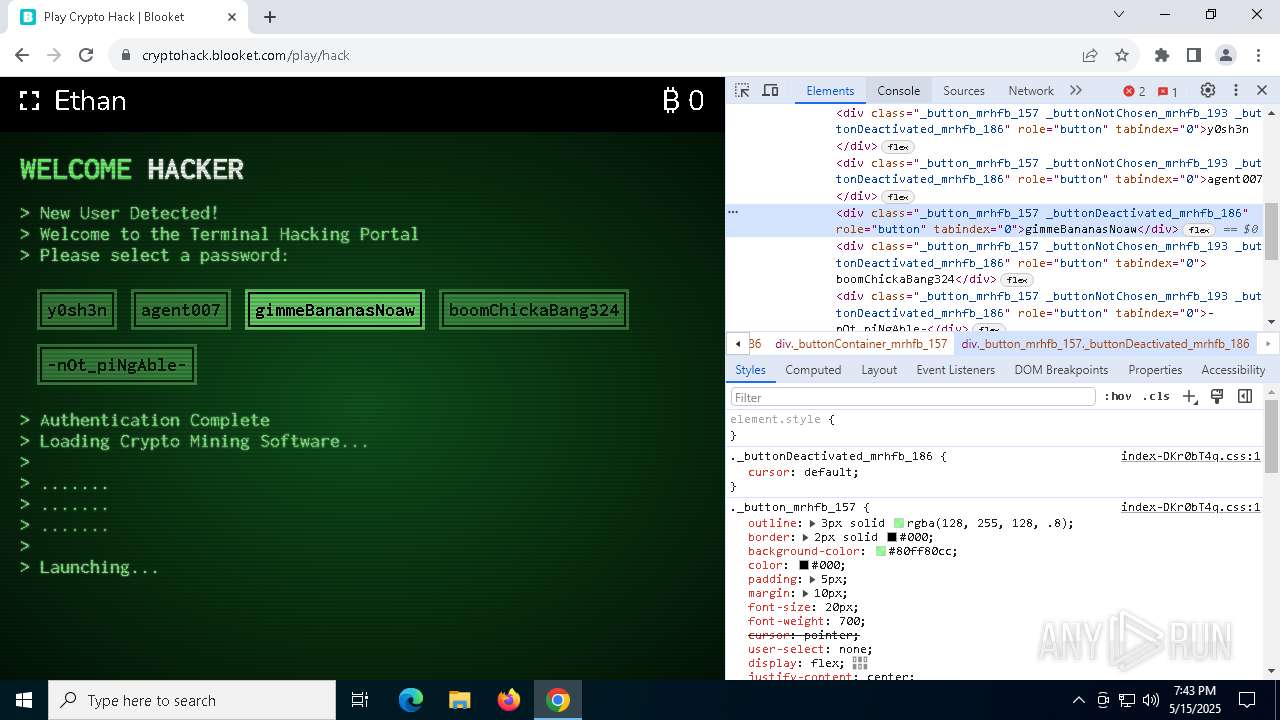The image size is (1280, 720).
Task: Show more DevTools tabs via double chevron
Action: pyautogui.click(x=1076, y=90)
